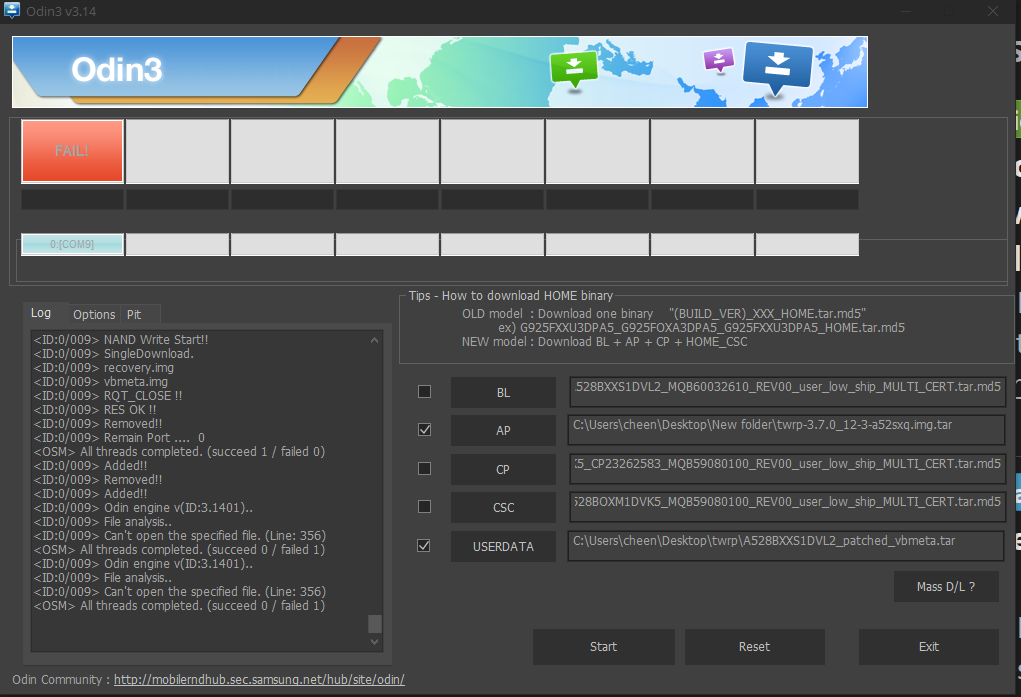Click the BL file path field
This screenshot has height=697, width=1021.
click(787, 391)
